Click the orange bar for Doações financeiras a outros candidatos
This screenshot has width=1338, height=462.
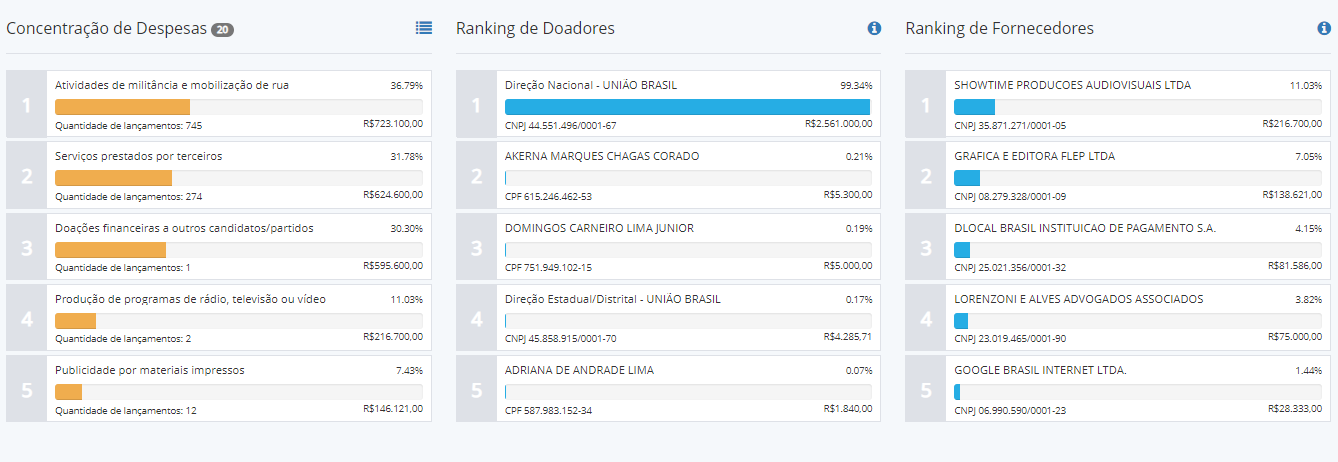(110, 250)
